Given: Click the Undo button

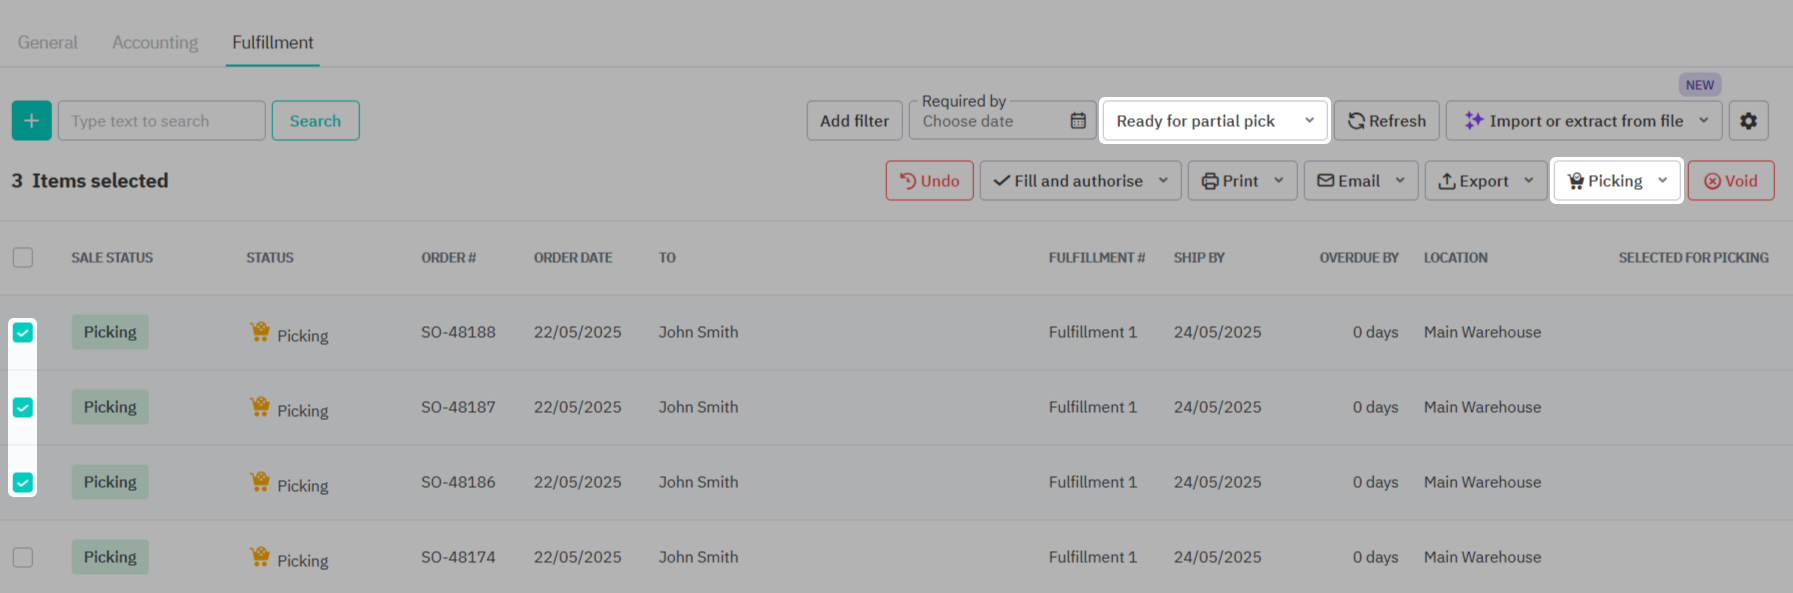Looking at the screenshot, I should 929,181.
